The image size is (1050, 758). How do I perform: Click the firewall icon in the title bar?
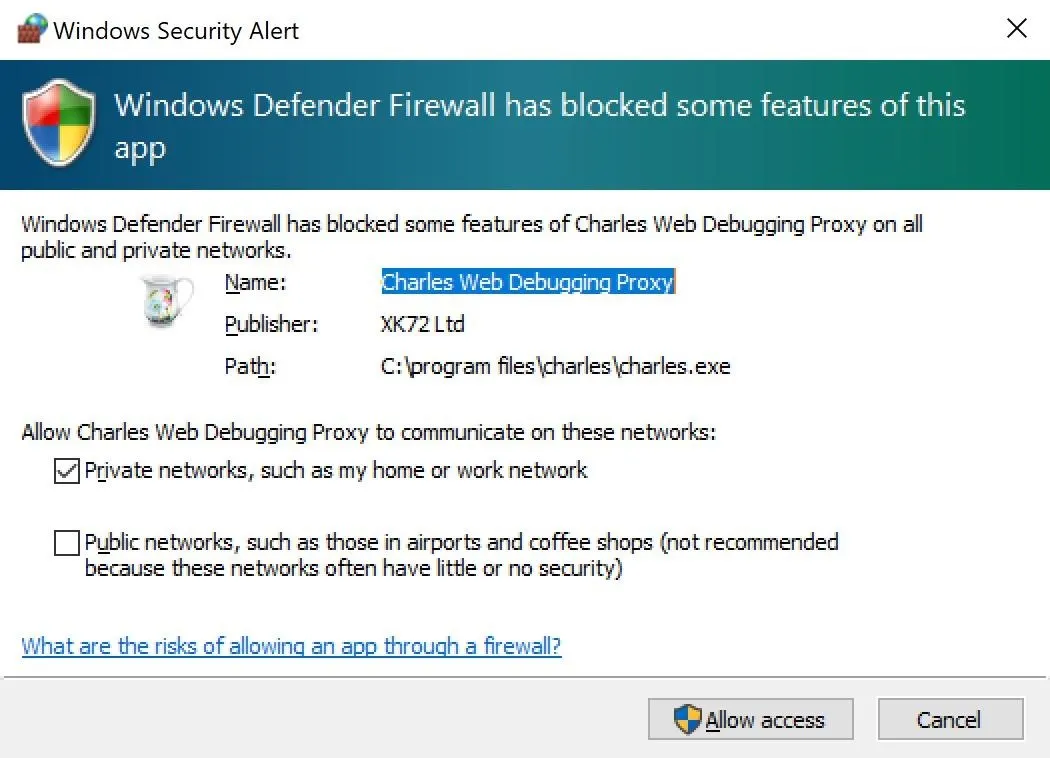pyautogui.click(x=32, y=29)
